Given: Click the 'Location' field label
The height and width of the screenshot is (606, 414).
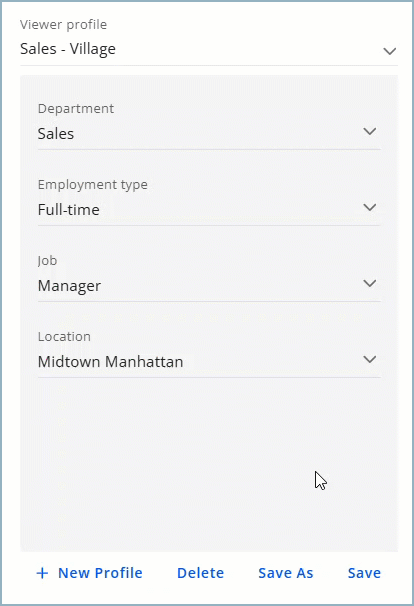Looking at the screenshot, I should (64, 337).
